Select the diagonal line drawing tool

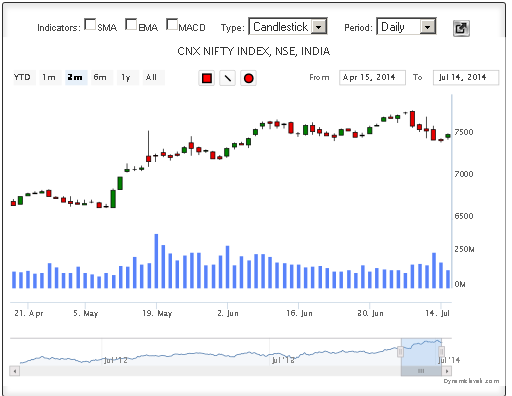[x=227, y=78]
